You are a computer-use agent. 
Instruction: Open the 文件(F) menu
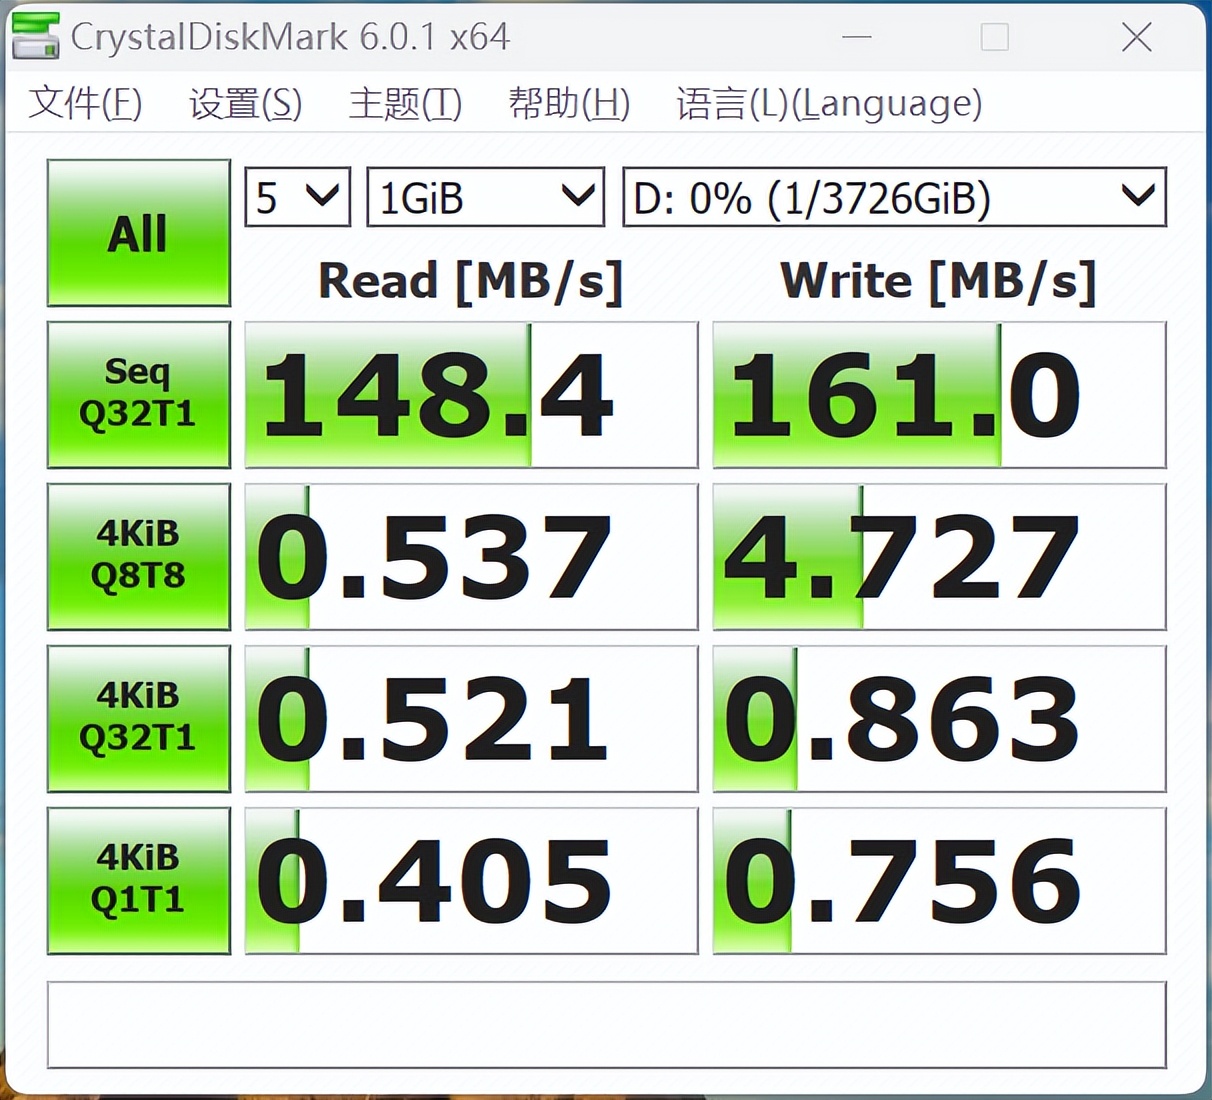pyautogui.click(x=85, y=103)
